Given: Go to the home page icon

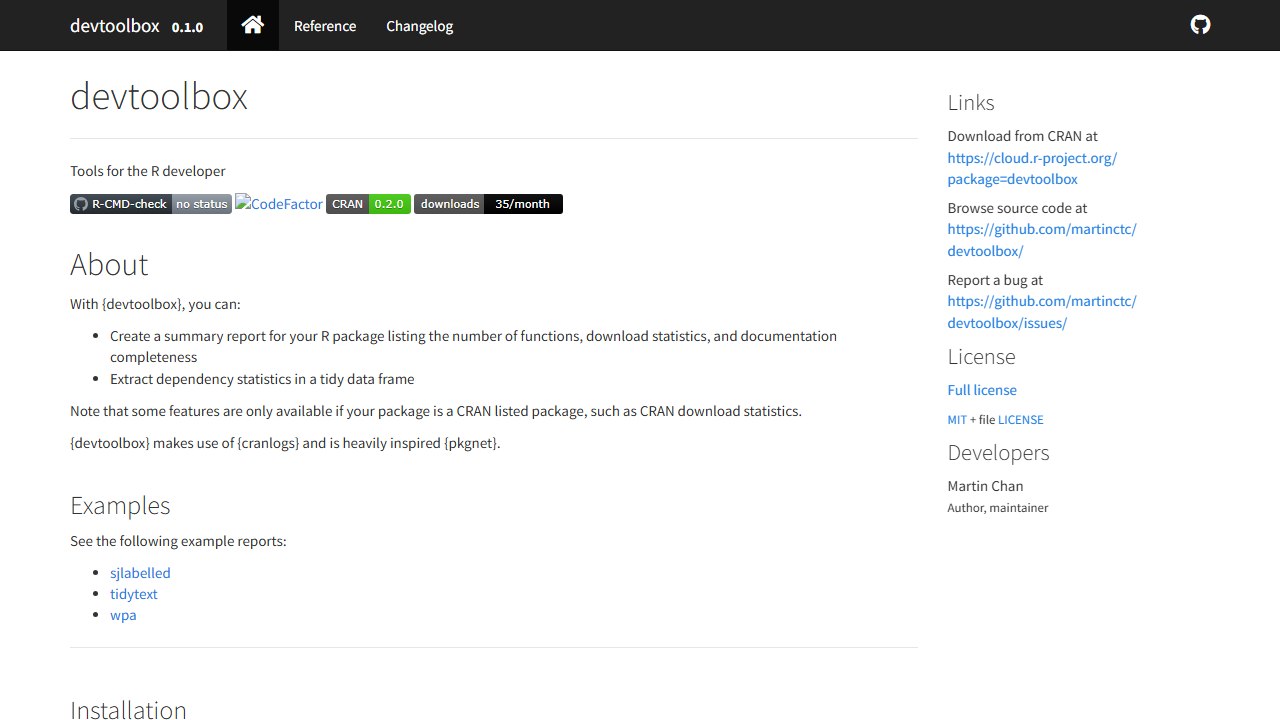Looking at the screenshot, I should pos(252,25).
